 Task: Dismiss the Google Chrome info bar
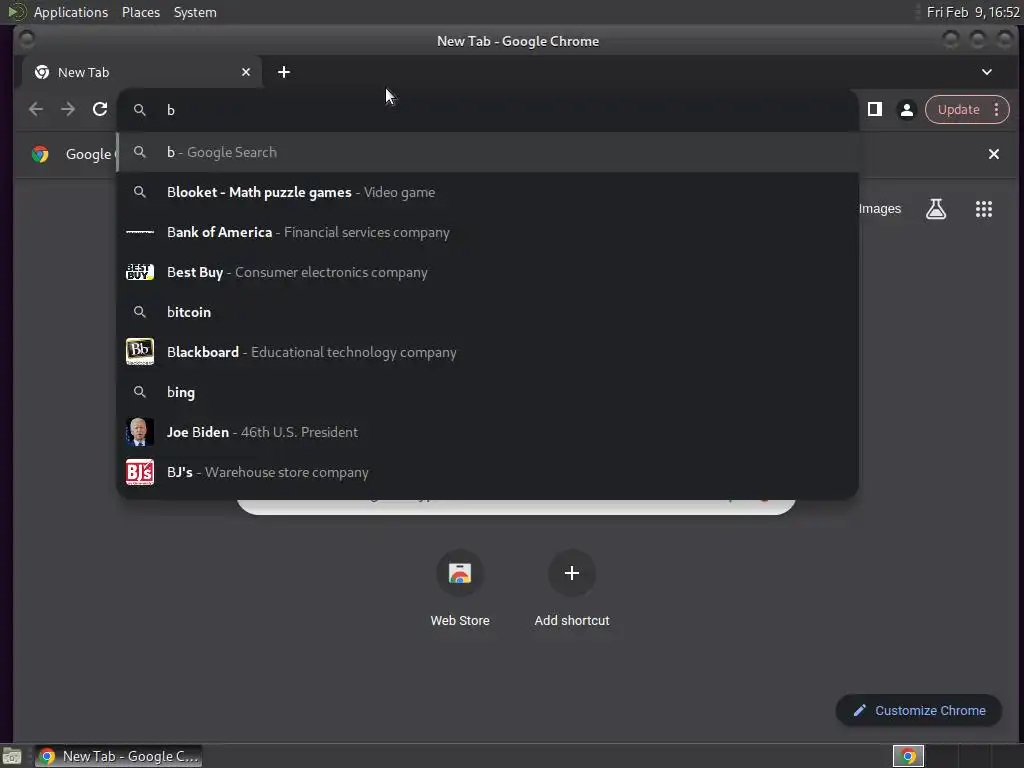click(x=993, y=154)
